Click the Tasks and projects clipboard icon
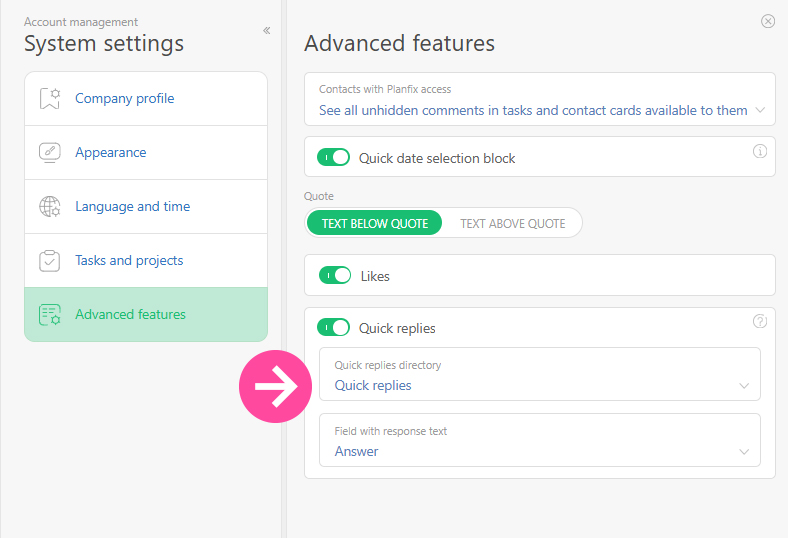This screenshot has height=538, width=788. [50, 261]
